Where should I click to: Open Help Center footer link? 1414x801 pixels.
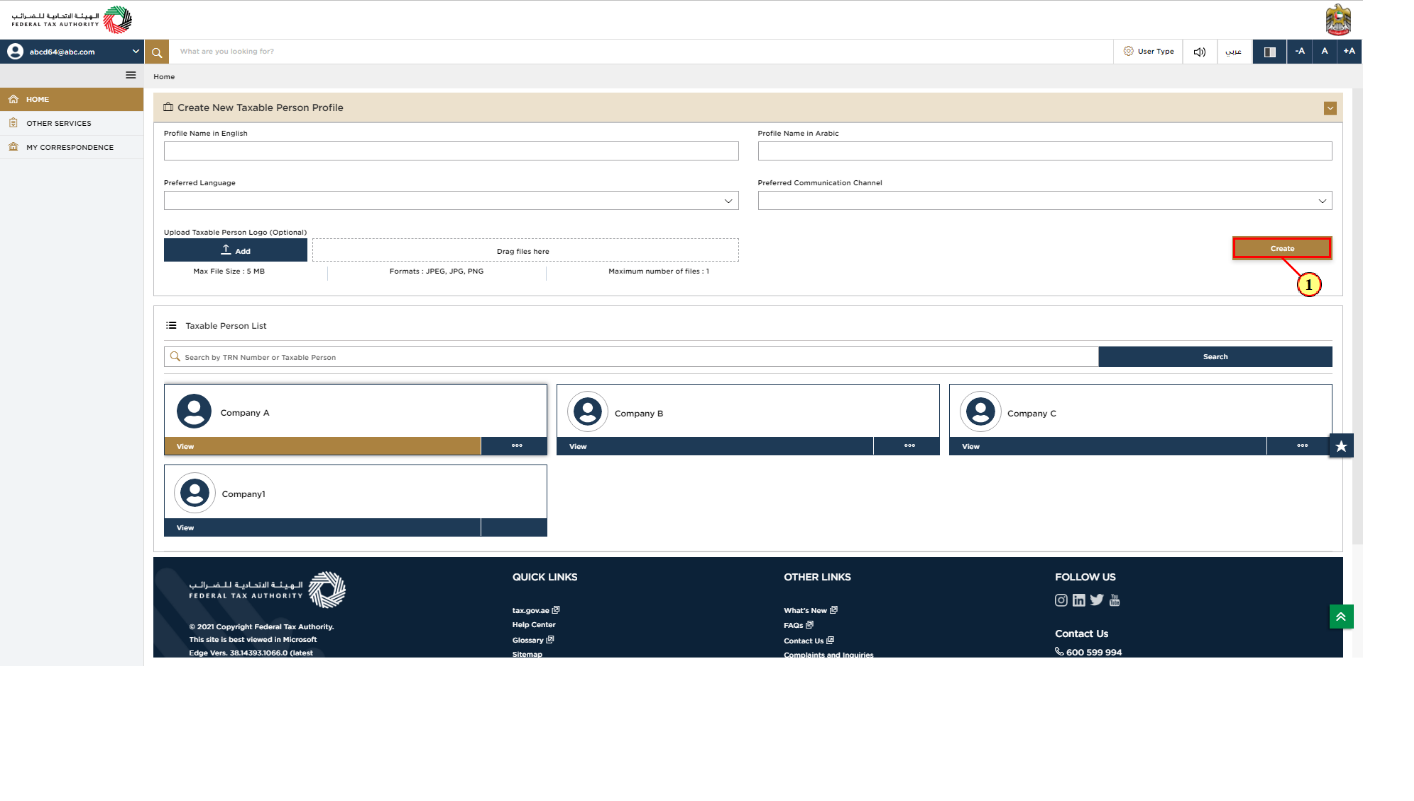534,625
